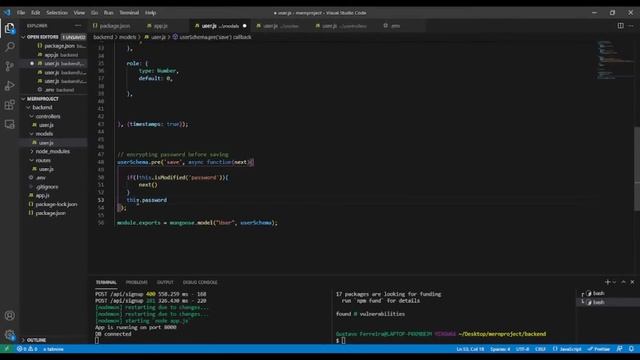This screenshot has width=640, height=360.
Task: Switch to the Debug Console tab
Action: coord(200,282)
